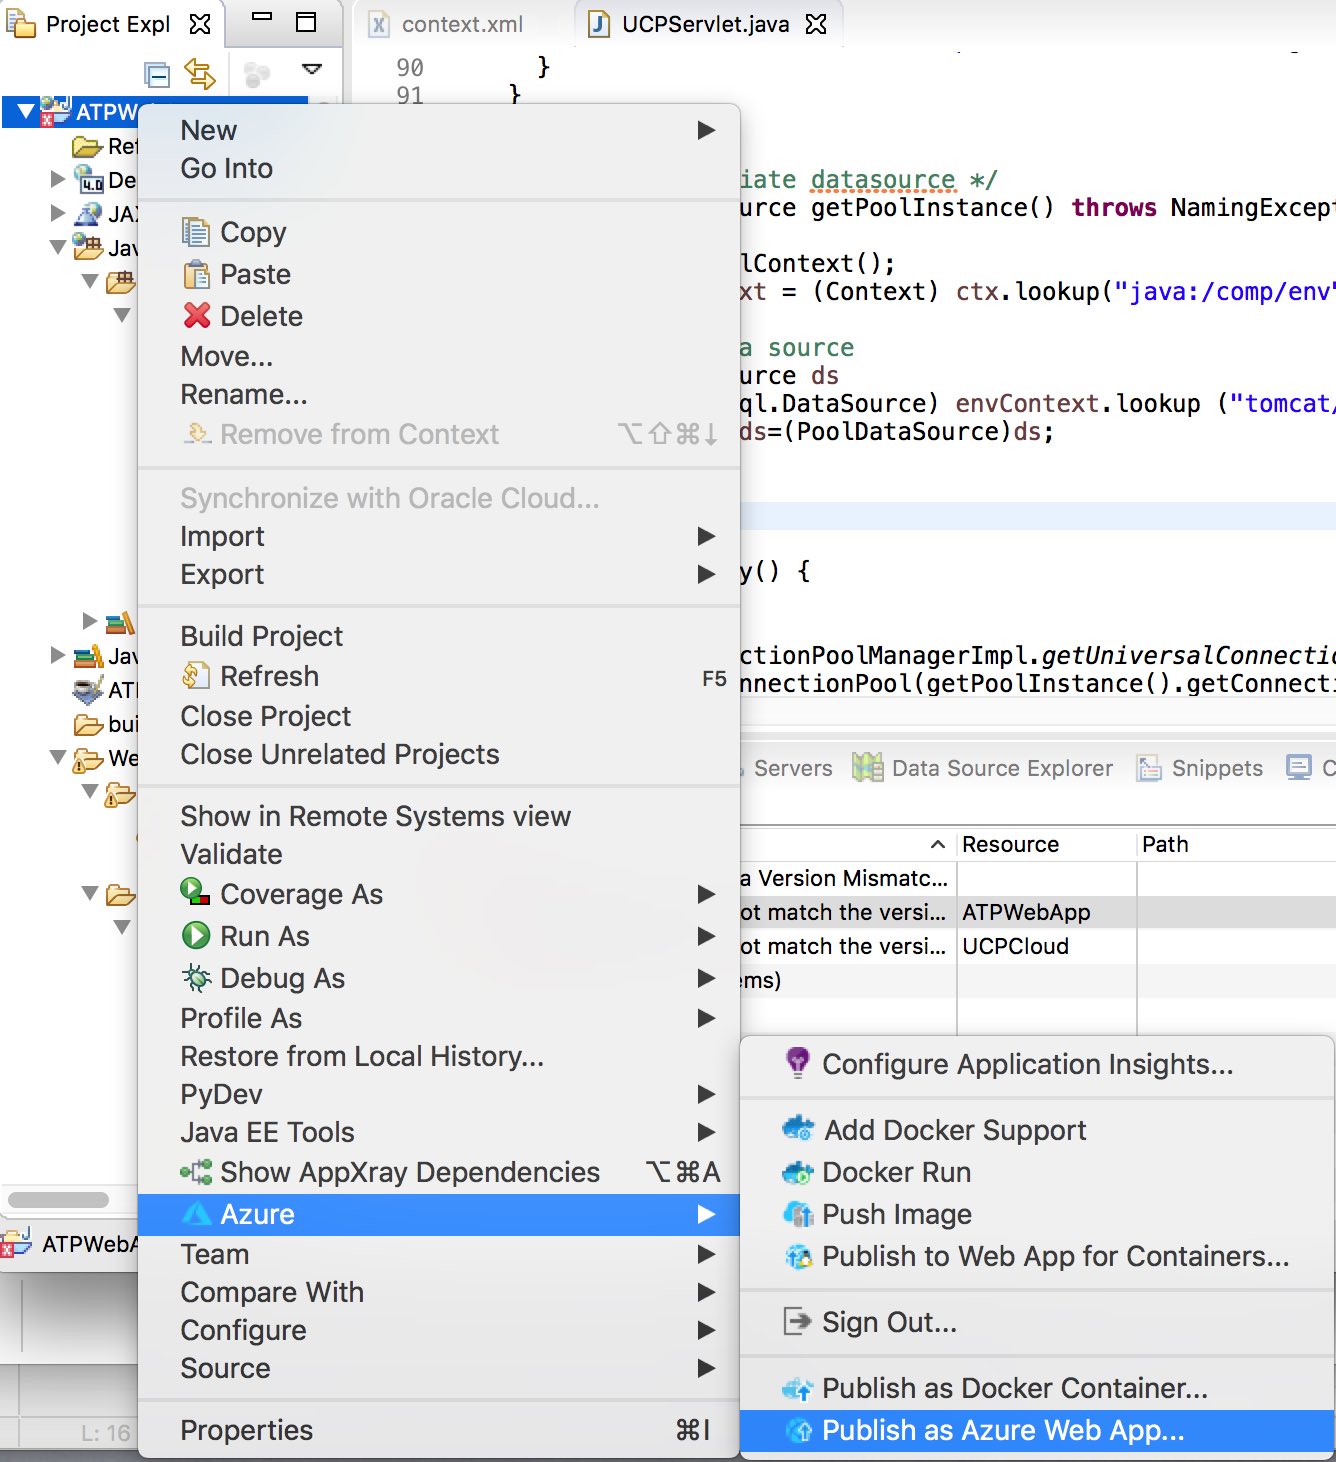Open Project Explorer view menu dropdown
The height and width of the screenshot is (1462, 1336).
(312, 70)
